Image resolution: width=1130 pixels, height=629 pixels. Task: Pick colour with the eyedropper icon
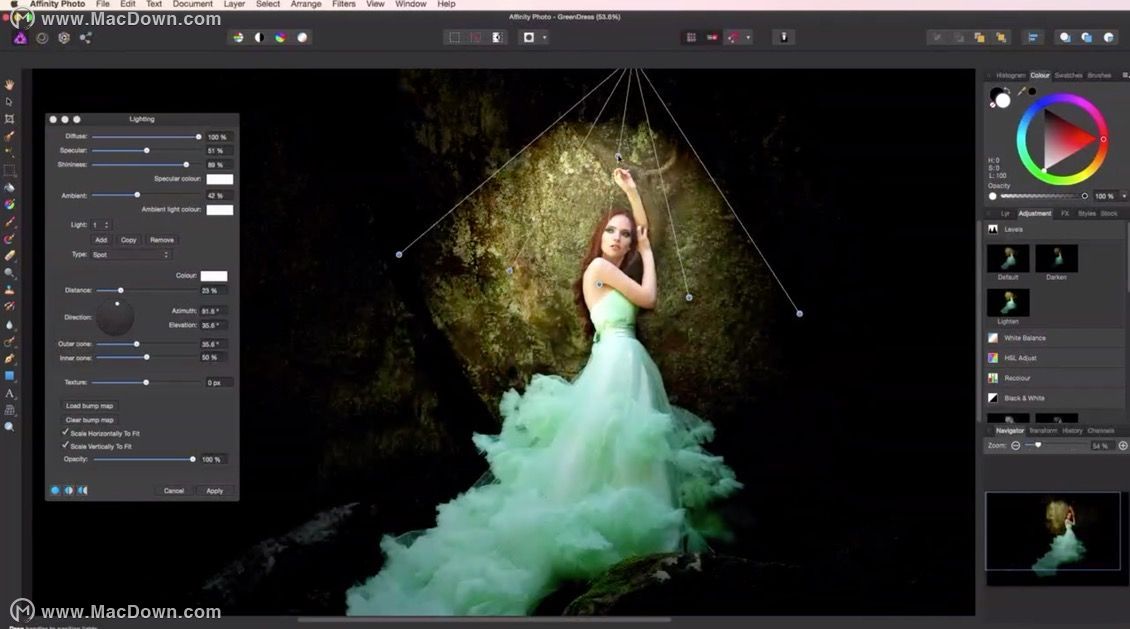point(1021,92)
